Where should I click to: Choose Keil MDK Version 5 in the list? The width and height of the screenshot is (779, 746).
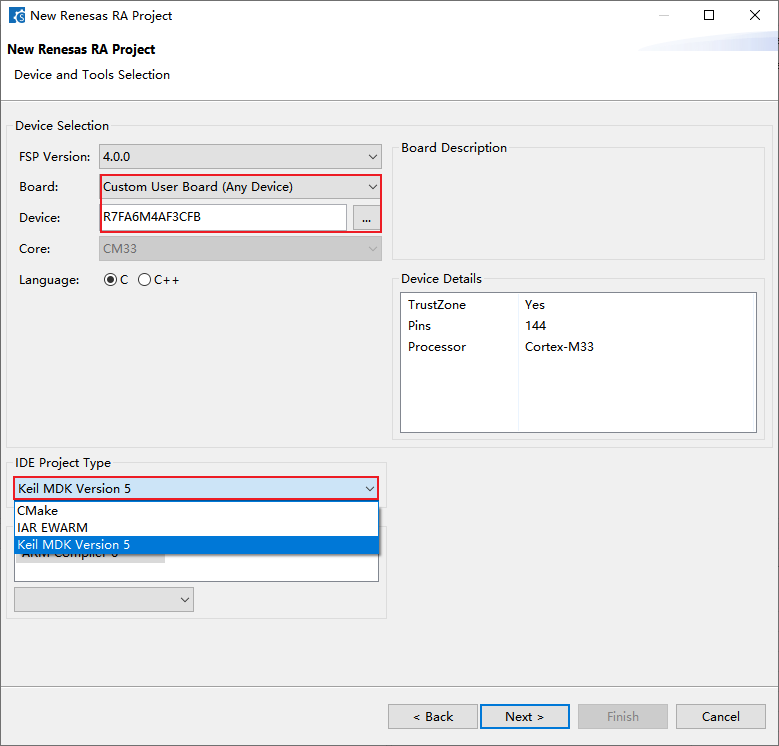pyautogui.click(x=196, y=545)
